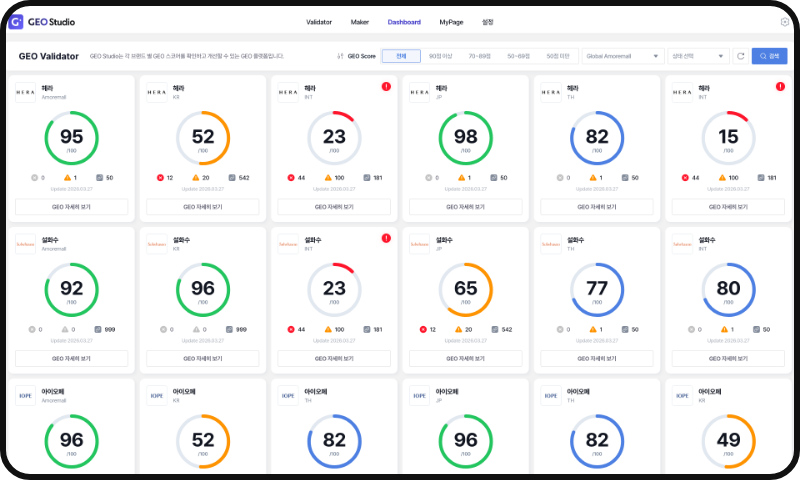The height and width of the screenshot is (480, 800).
Task: Select the 90-and-above score filter
Action: point(440,56)
